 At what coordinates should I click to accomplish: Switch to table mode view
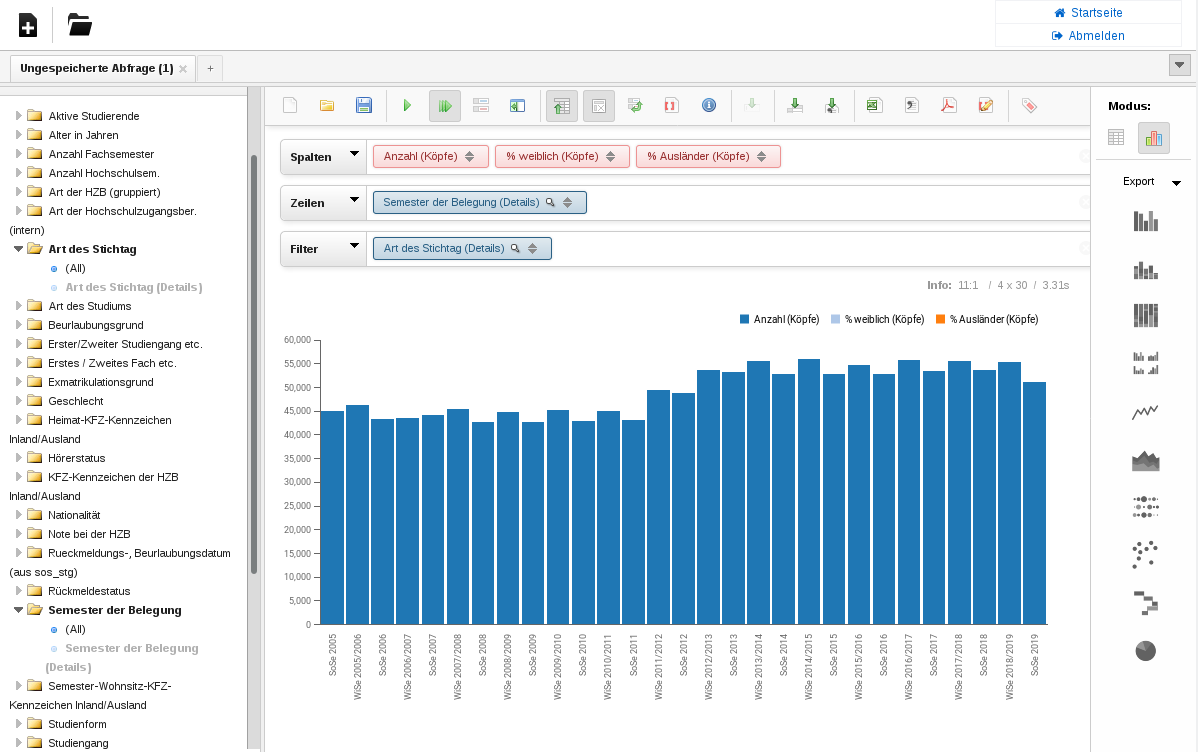(1116, 138)
